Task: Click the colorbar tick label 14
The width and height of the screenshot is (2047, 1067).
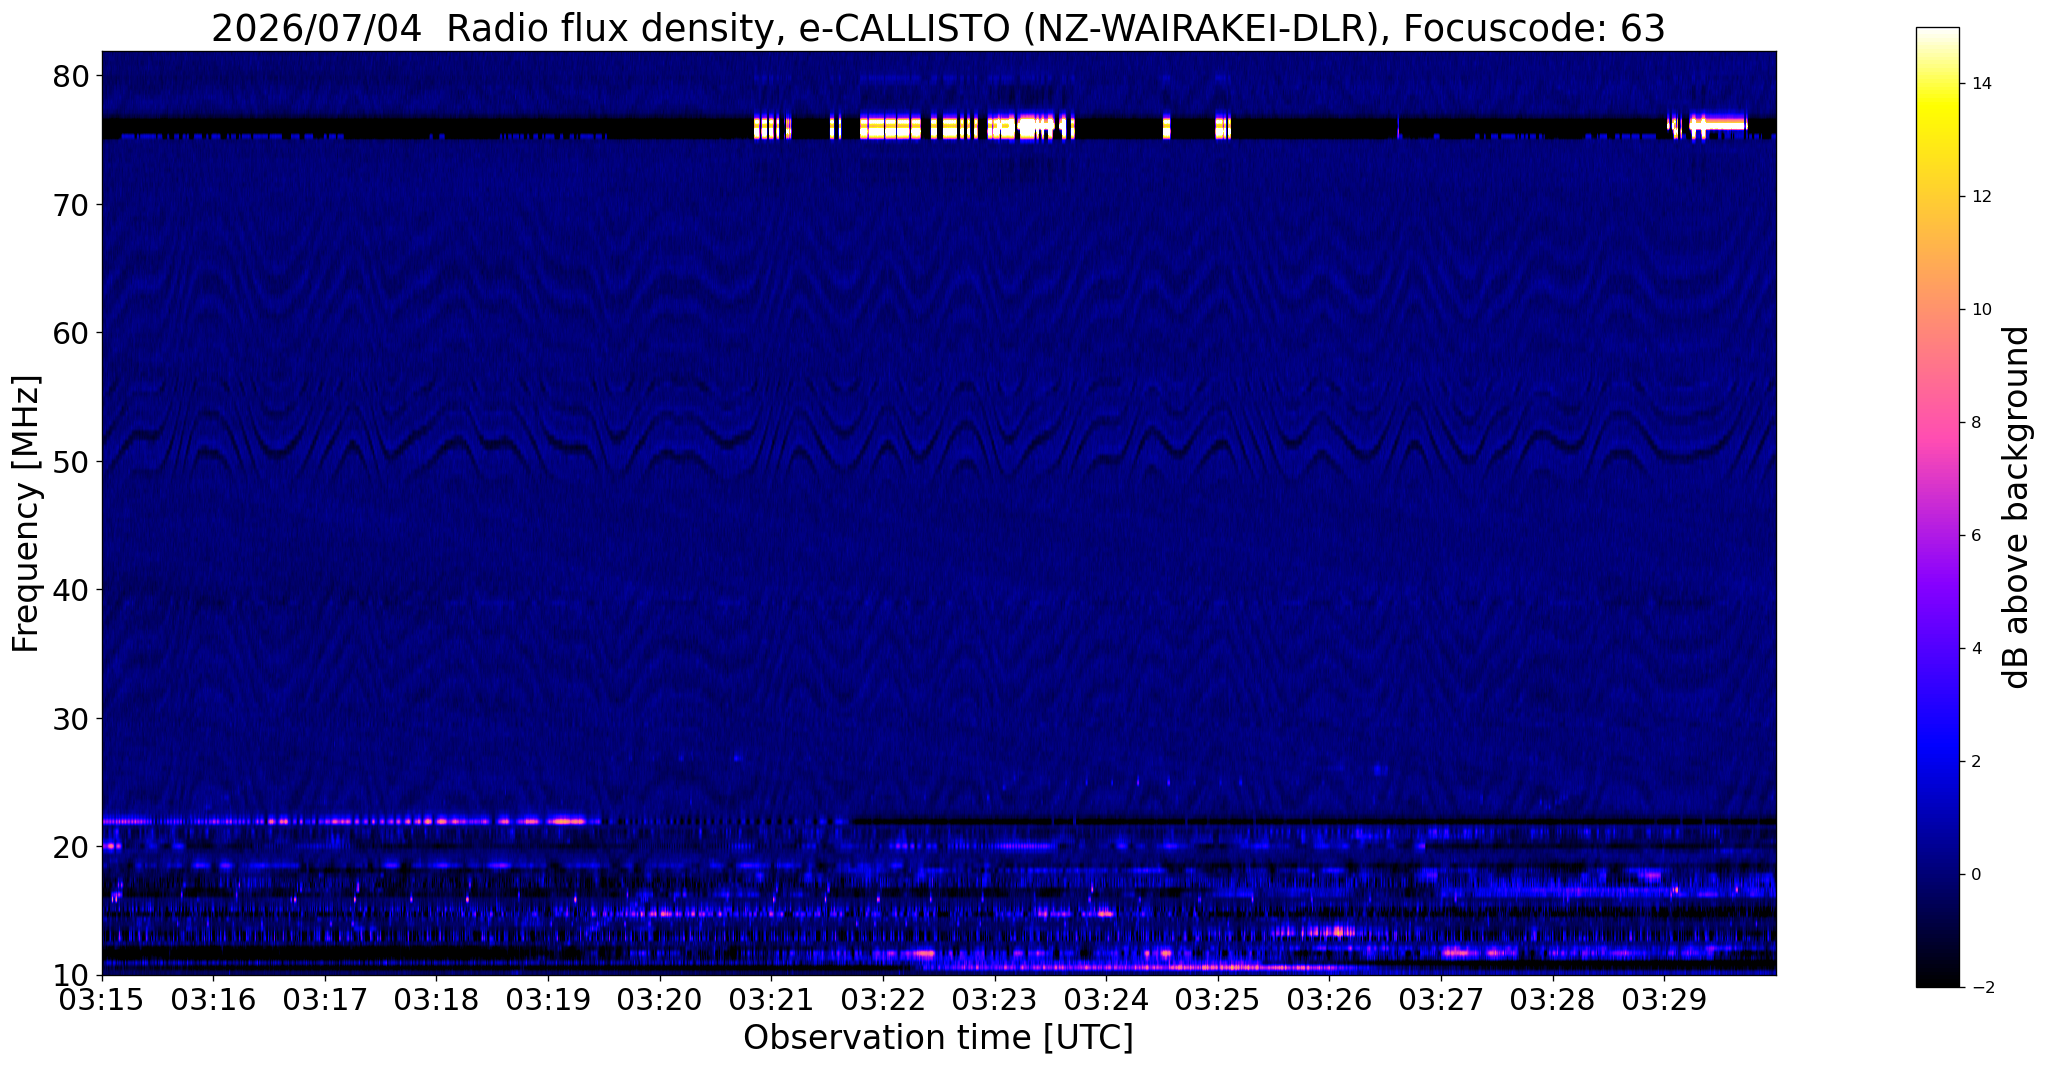Action: point(1980,84)
